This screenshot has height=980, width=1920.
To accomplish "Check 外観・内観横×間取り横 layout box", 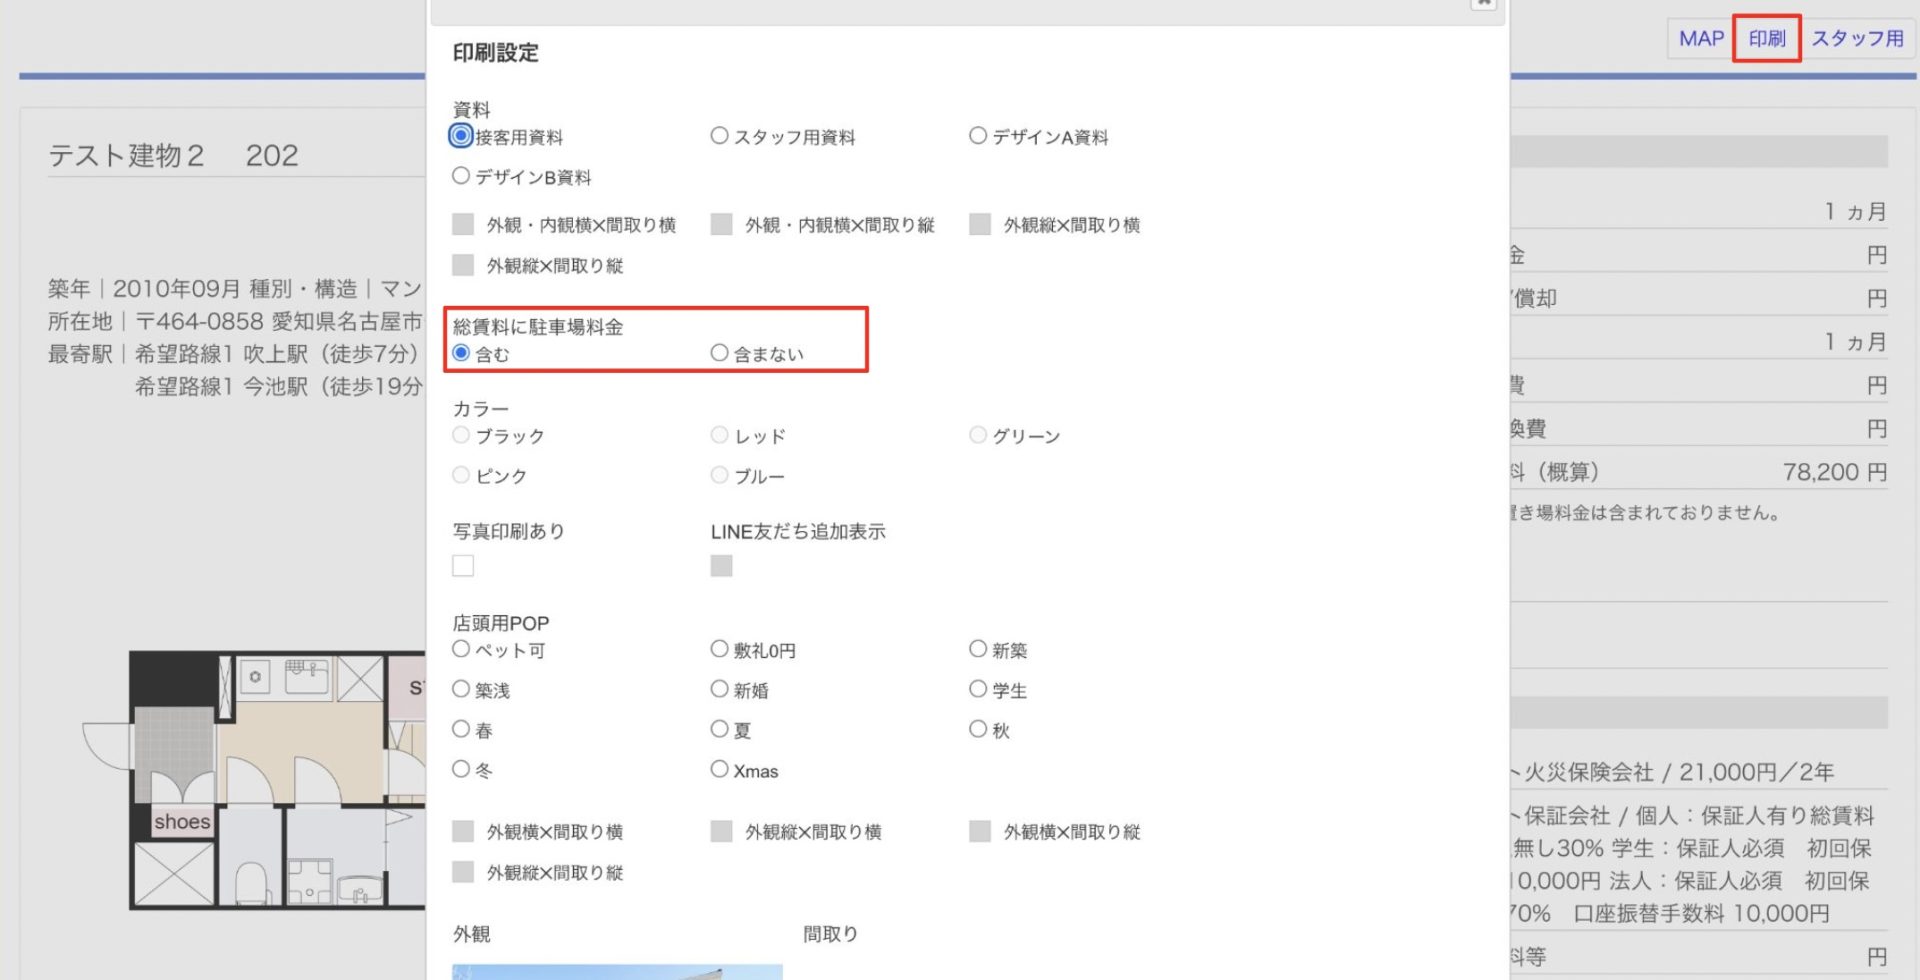I will point(463,224).
